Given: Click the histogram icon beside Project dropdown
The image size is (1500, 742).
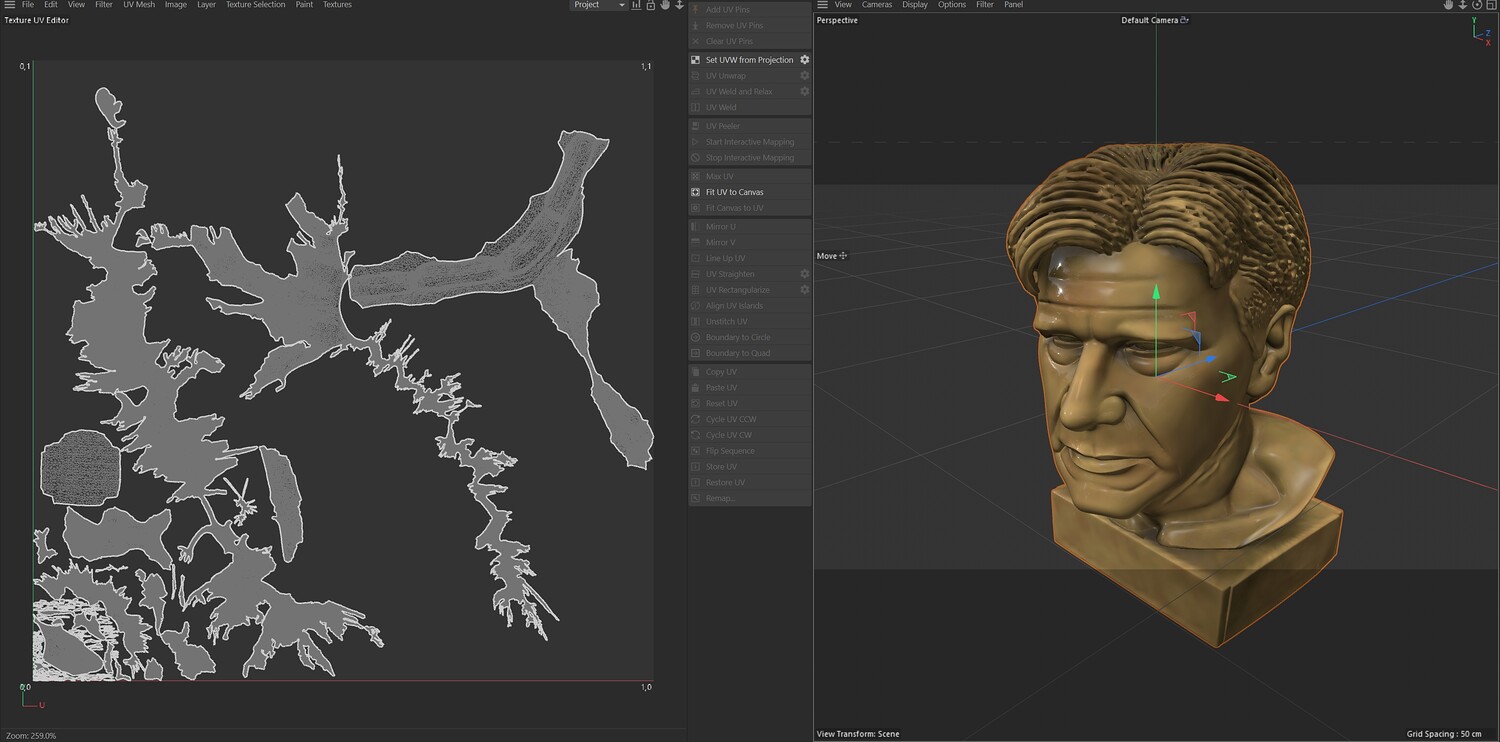Looking at the screenshot, I should coord(636,5).
